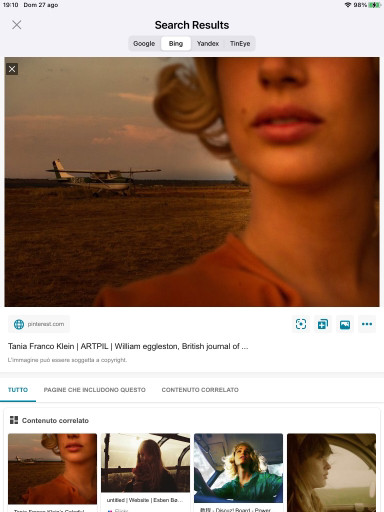Open the three-dot more options menu
This screenshot has height=512, width=384.
[x=367, y=324]
